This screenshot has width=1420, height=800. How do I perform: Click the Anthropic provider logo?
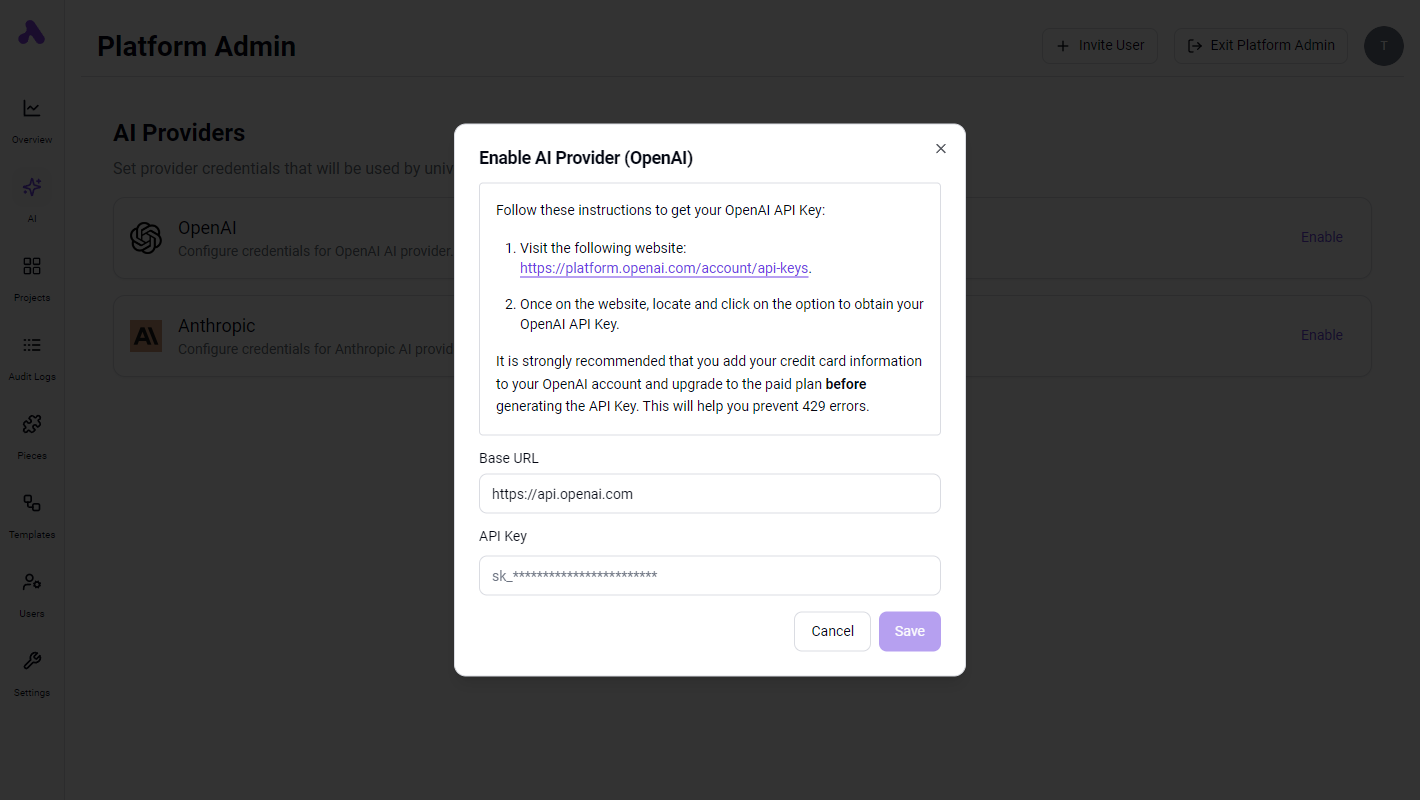[x=146, y=336]
